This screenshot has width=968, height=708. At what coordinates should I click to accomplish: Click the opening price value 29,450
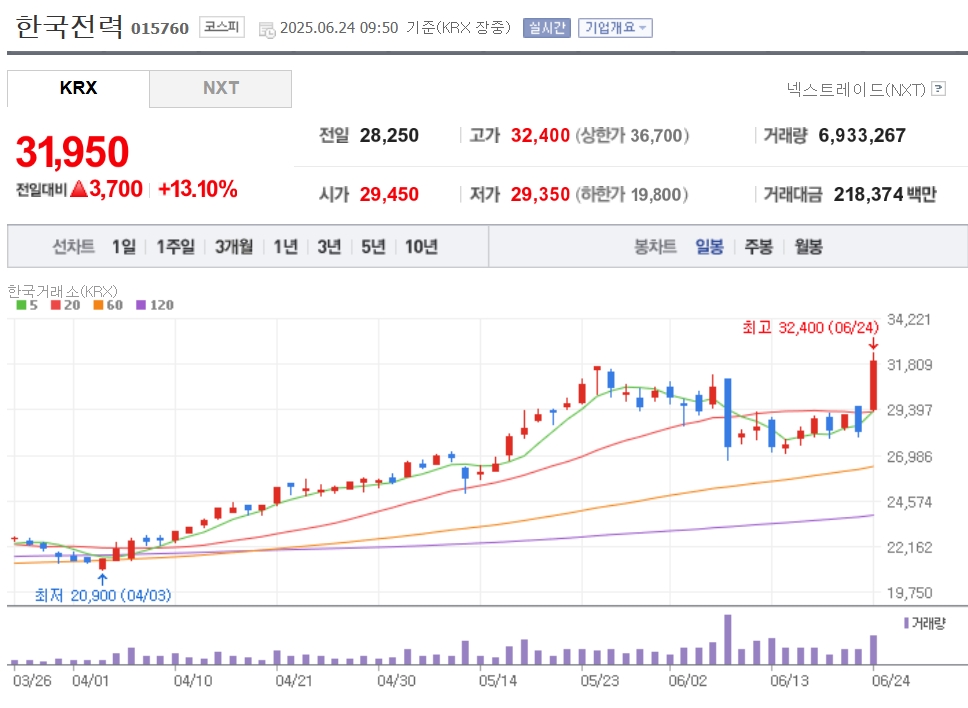(389, 194)
